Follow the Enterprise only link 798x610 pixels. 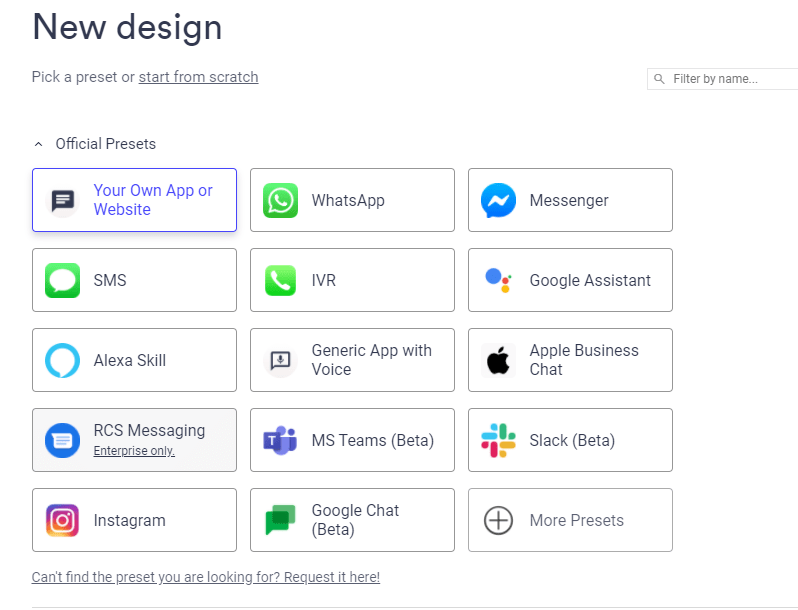click(134, 451)
